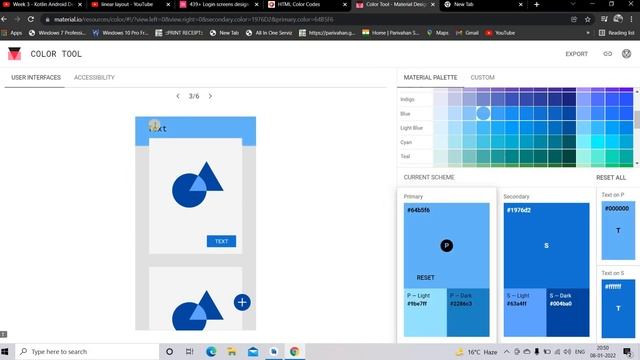Click the 16°C Haze weather widget
The height and width of the screenshot is (360, 640).
(477, 351)
